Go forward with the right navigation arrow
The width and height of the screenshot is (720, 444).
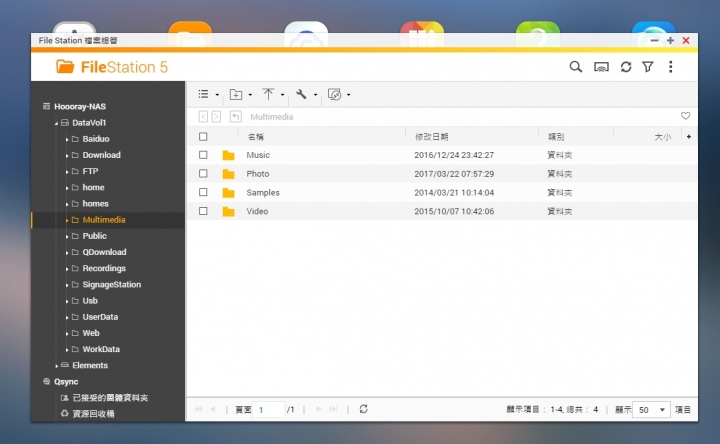tap(216, 117)
